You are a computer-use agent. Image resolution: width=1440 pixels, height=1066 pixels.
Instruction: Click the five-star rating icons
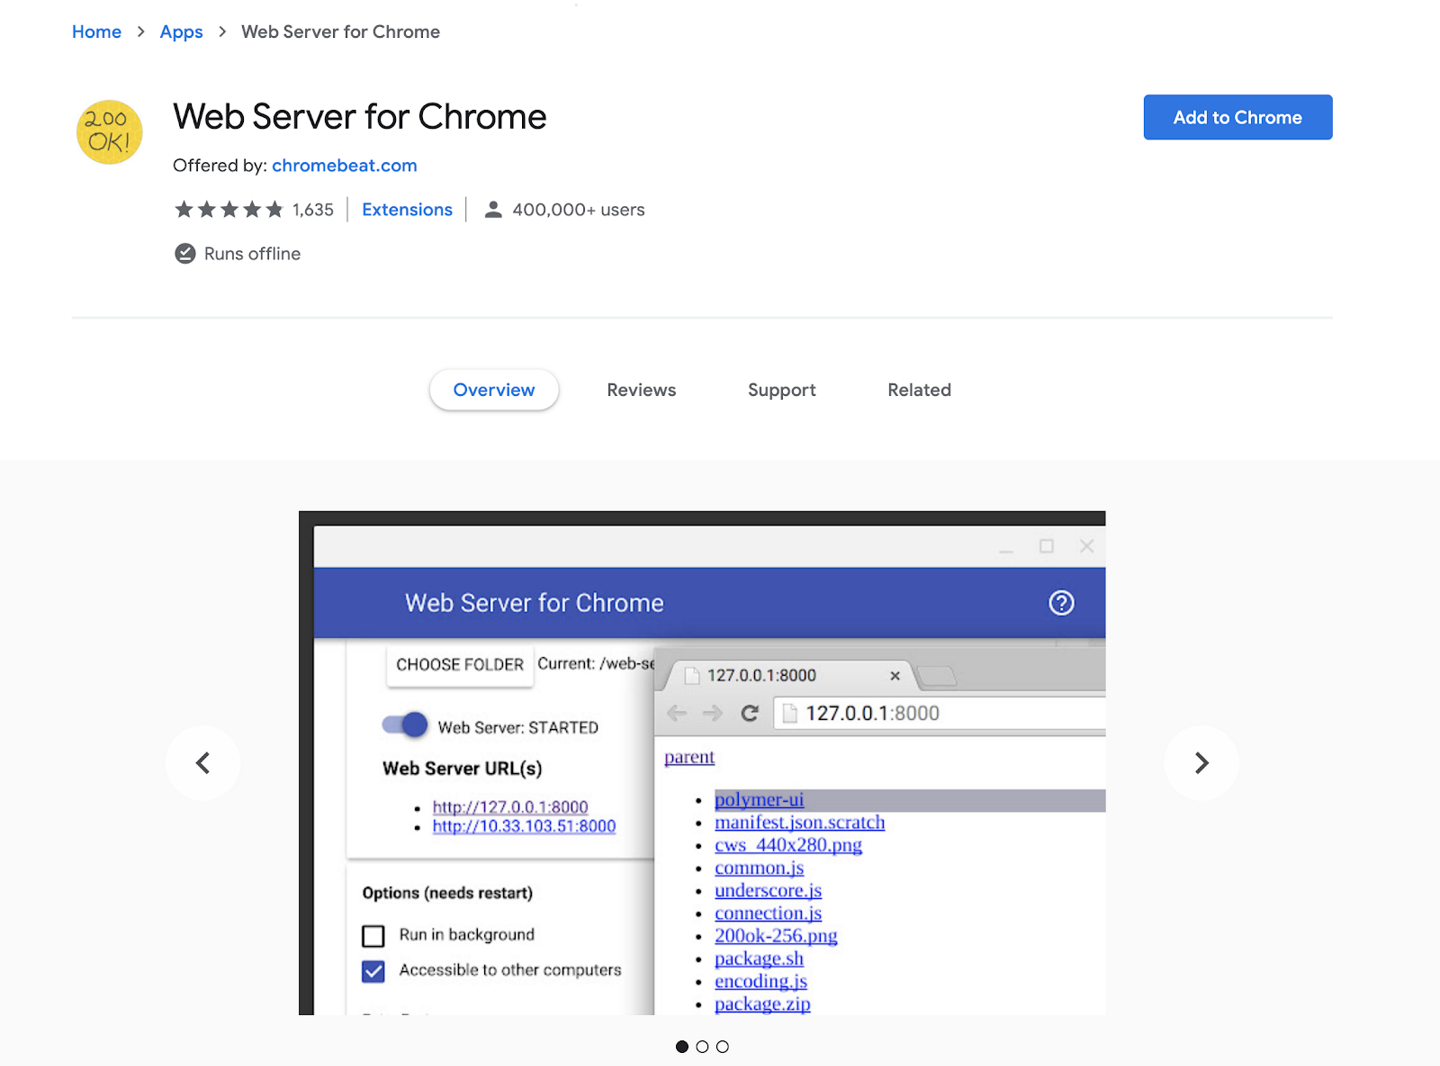click(229, 210)
